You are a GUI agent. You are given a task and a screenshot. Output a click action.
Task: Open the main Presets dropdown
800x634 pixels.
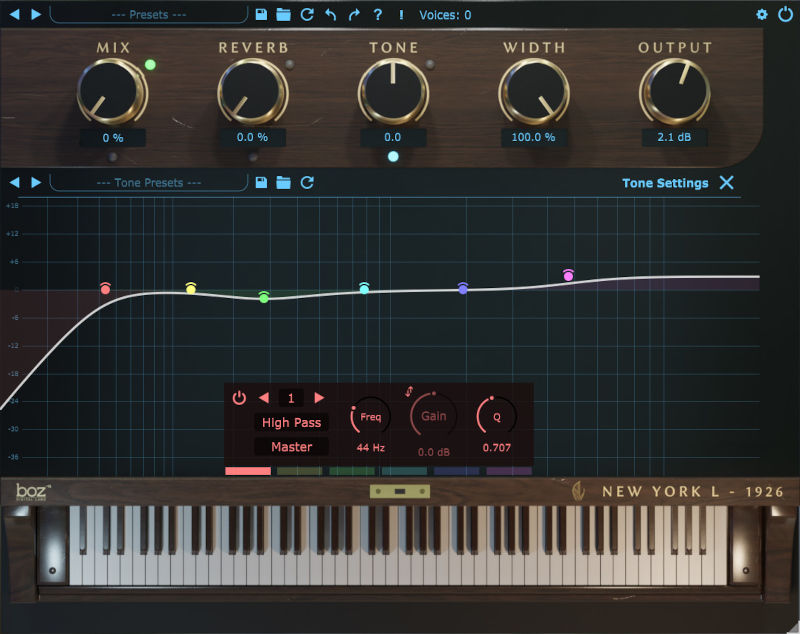click(148, 15)
